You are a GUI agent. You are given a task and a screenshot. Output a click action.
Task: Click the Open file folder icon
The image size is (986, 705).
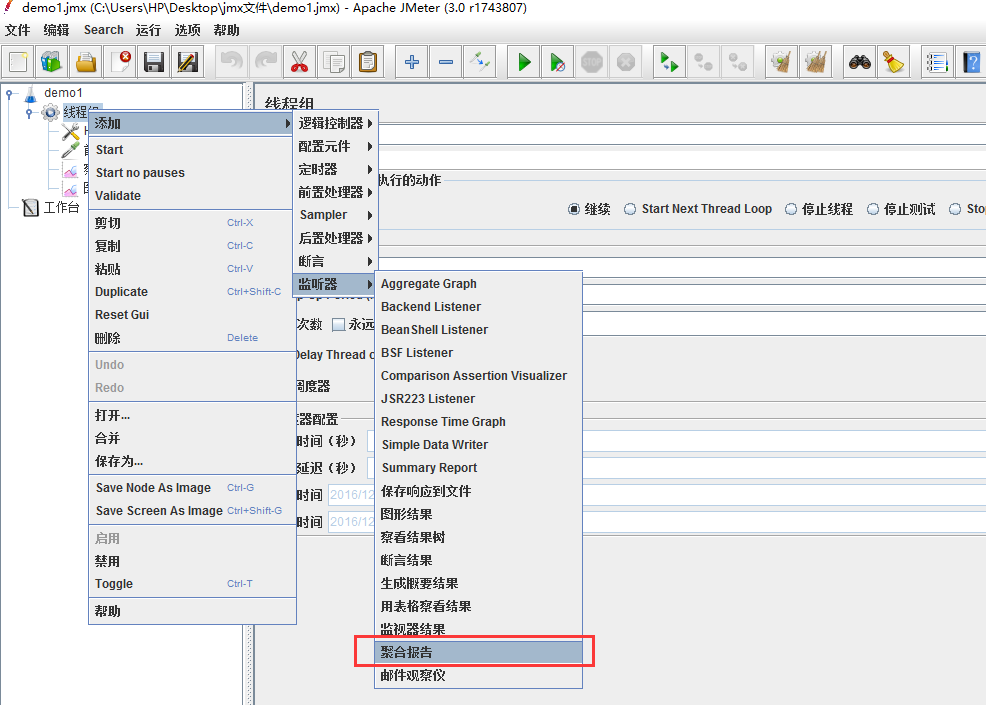(86, 62)
